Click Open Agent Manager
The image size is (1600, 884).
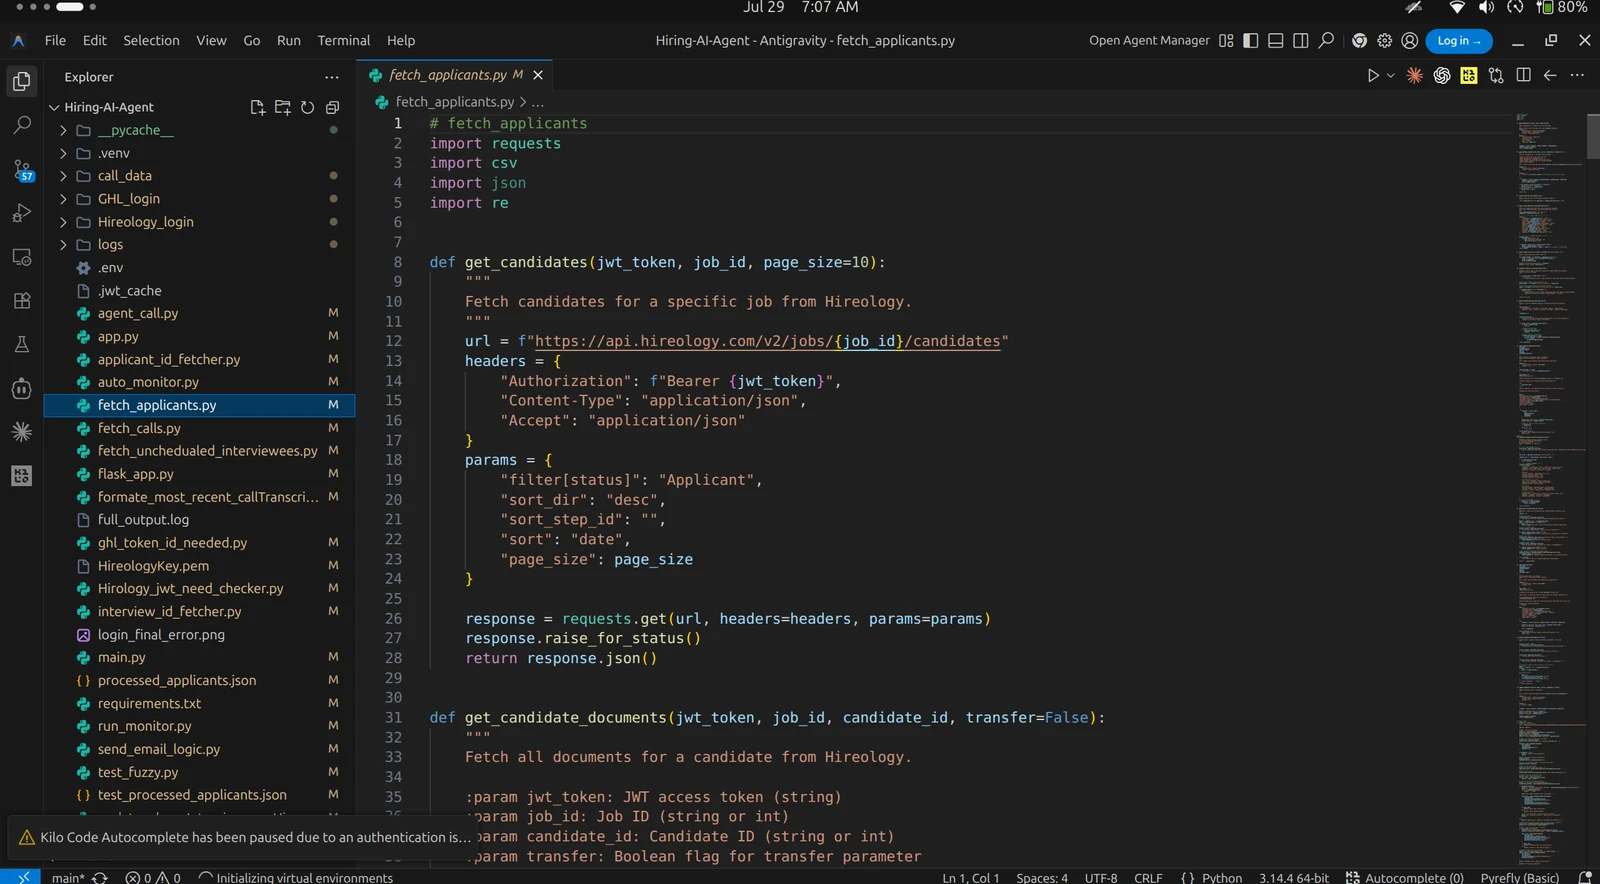click(1149, 41)
